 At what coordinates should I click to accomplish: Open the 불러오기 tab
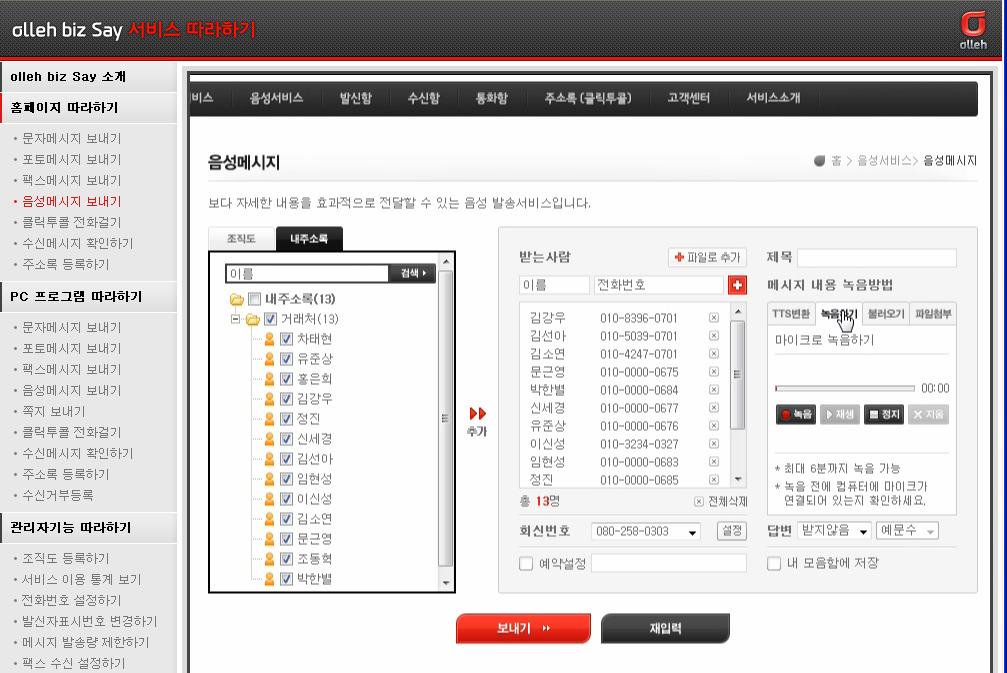pyautogui.click(x=886, y=314)
